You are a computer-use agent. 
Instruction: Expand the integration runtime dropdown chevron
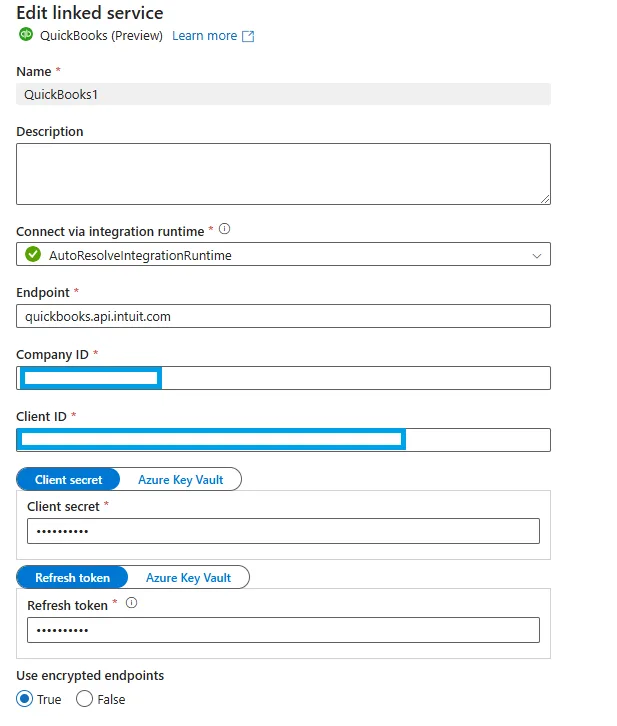point(537,256)
